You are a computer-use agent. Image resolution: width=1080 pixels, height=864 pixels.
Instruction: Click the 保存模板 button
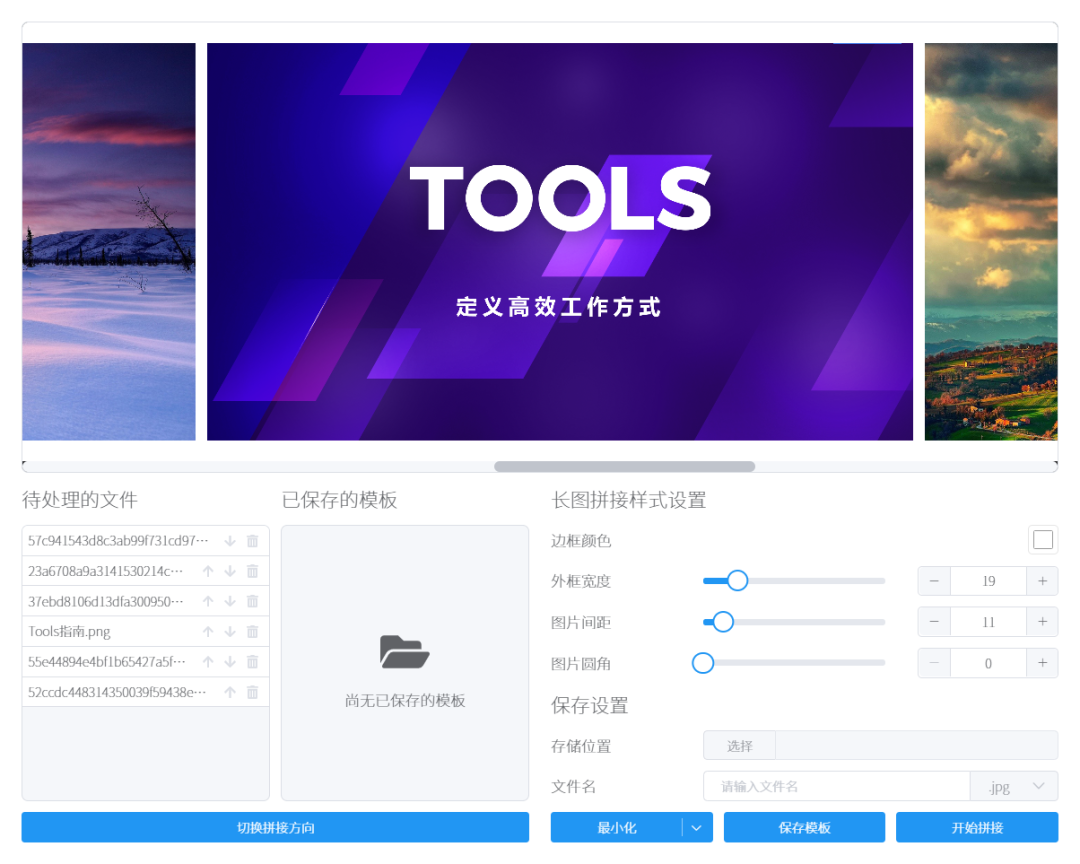(x=804, y=828)
